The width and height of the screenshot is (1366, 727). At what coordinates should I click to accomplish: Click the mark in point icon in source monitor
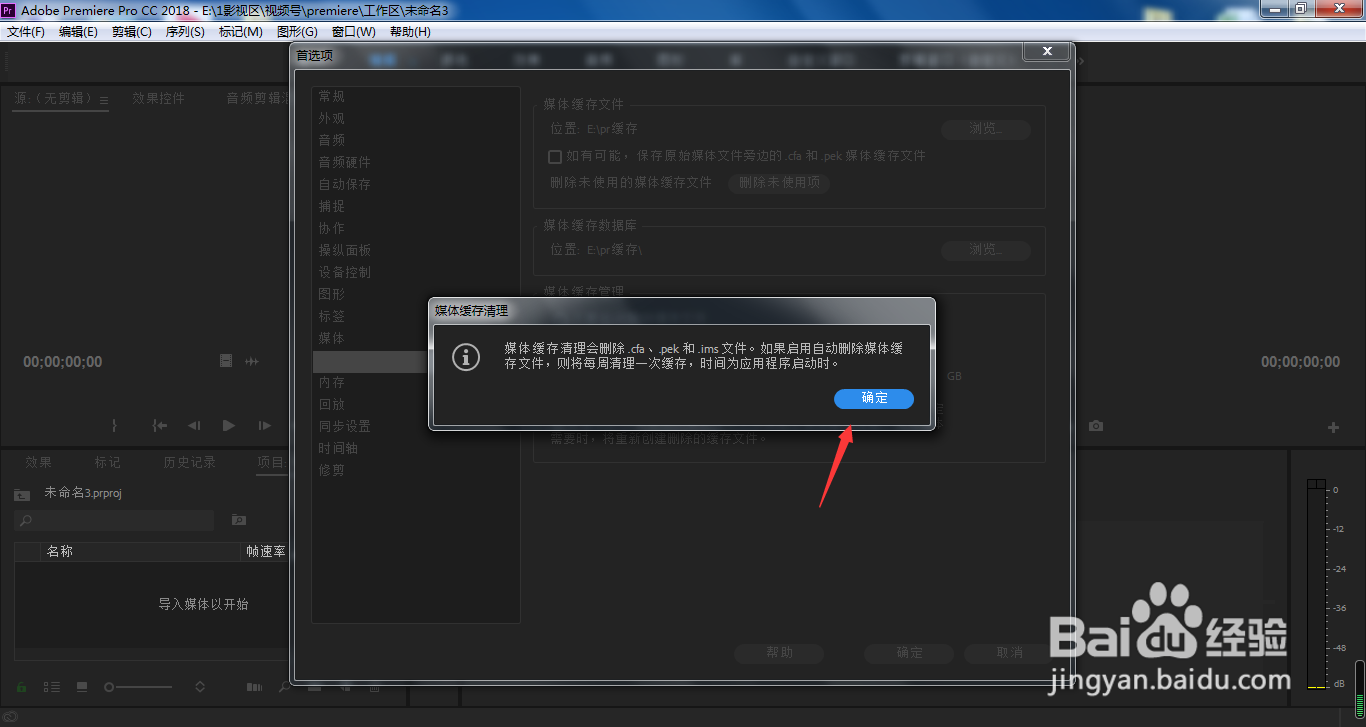coord(114,425)
